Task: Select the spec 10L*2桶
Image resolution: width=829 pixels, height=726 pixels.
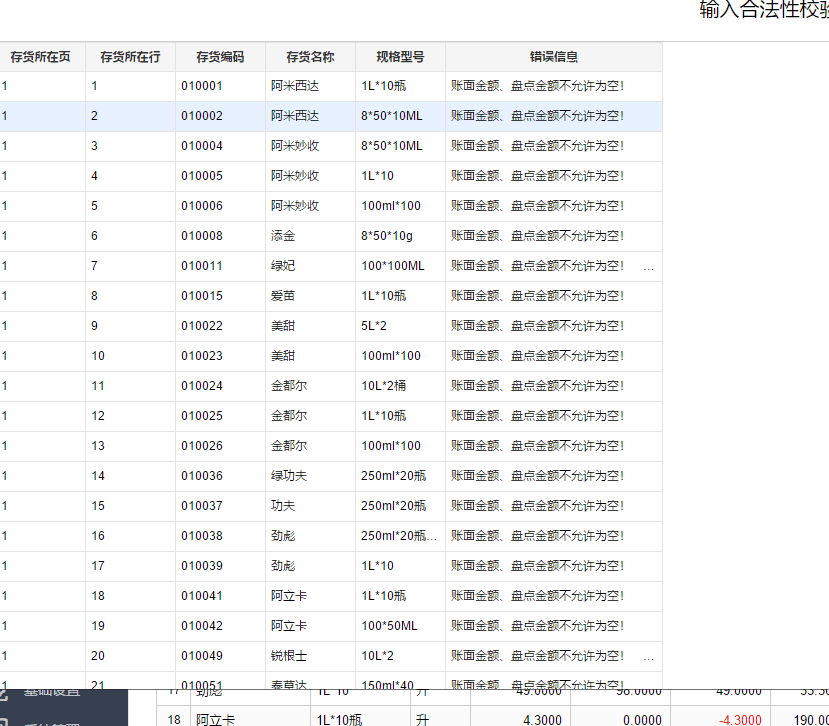Action: 384,386
